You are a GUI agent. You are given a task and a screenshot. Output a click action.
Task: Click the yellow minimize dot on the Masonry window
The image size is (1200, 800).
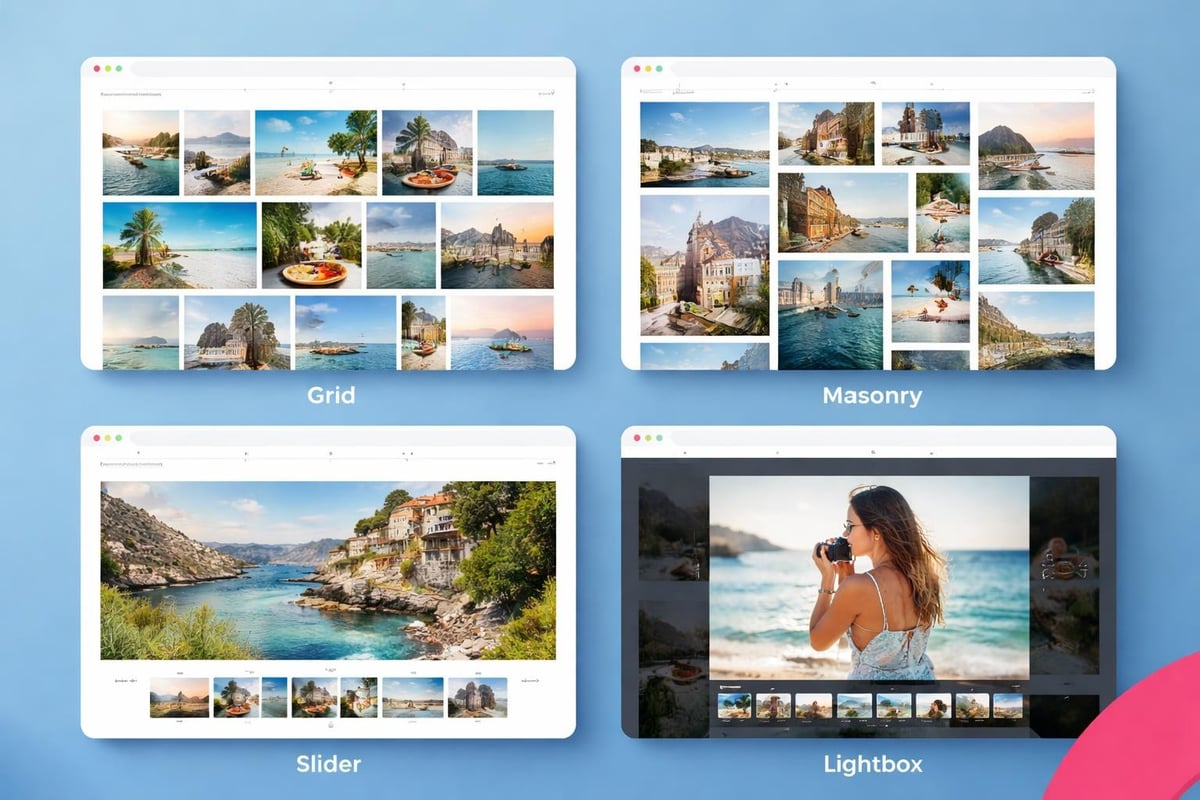tap(648, 68)
